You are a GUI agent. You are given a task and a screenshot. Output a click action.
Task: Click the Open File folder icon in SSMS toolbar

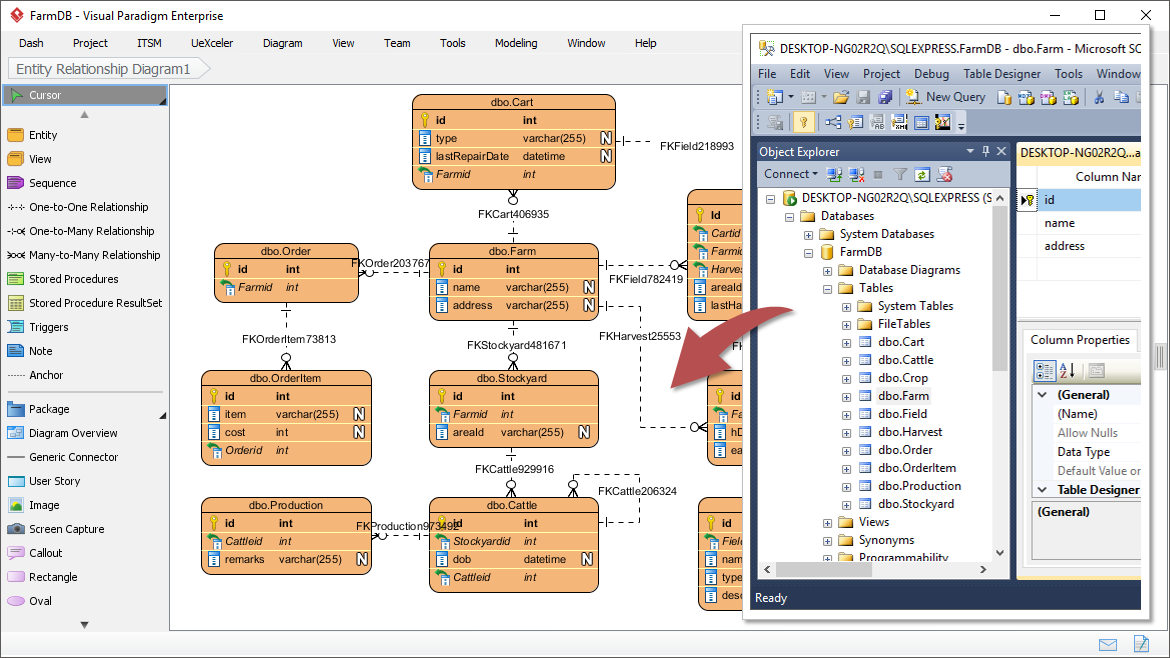tap(841, 97)
